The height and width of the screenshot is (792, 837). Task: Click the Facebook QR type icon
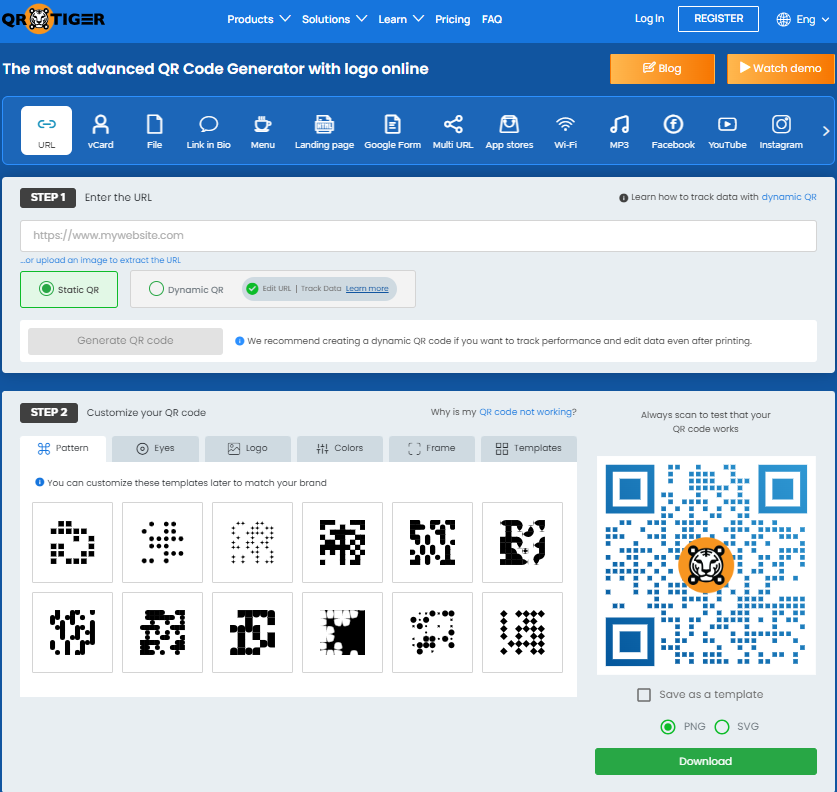point(673,125)
